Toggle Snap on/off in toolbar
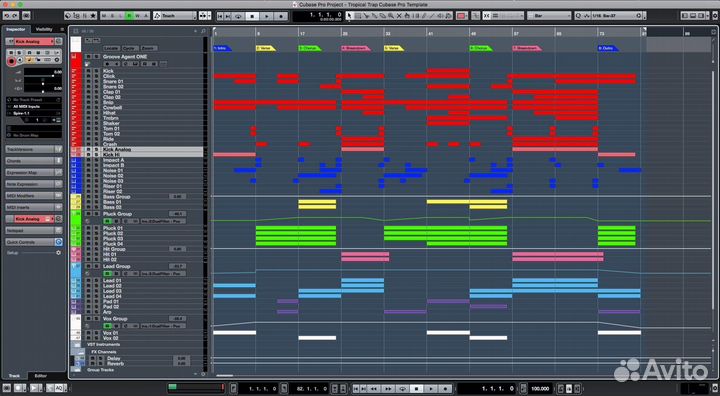This screenshot has height=396, width=720. coord(487,16)
